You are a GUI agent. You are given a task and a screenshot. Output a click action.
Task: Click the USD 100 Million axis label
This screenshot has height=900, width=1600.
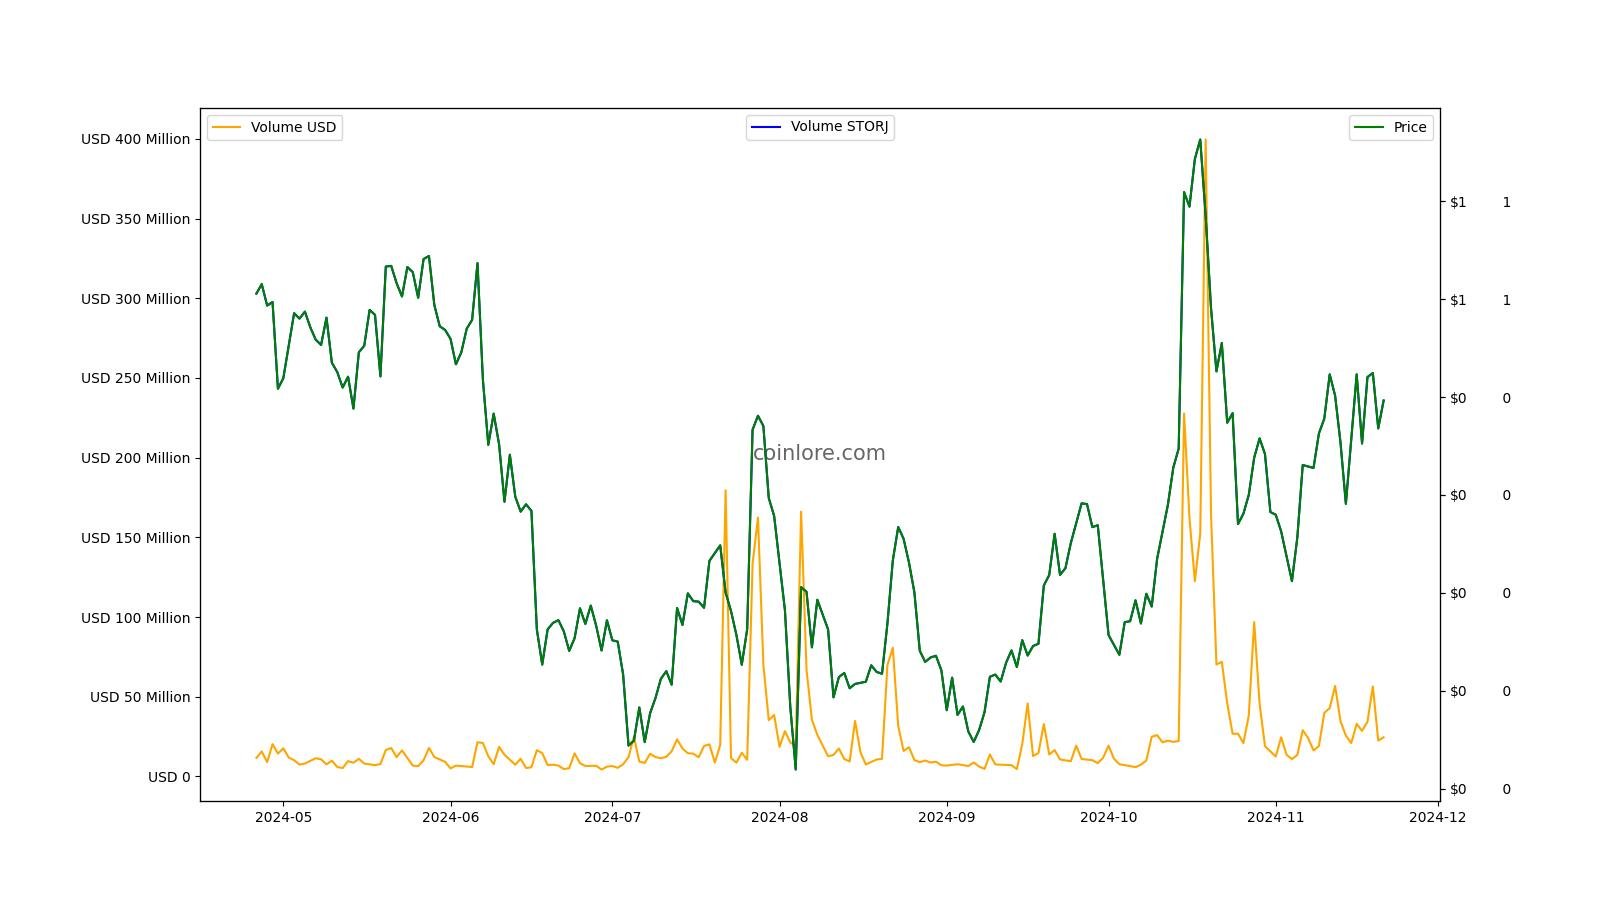[x=135, y=618]
